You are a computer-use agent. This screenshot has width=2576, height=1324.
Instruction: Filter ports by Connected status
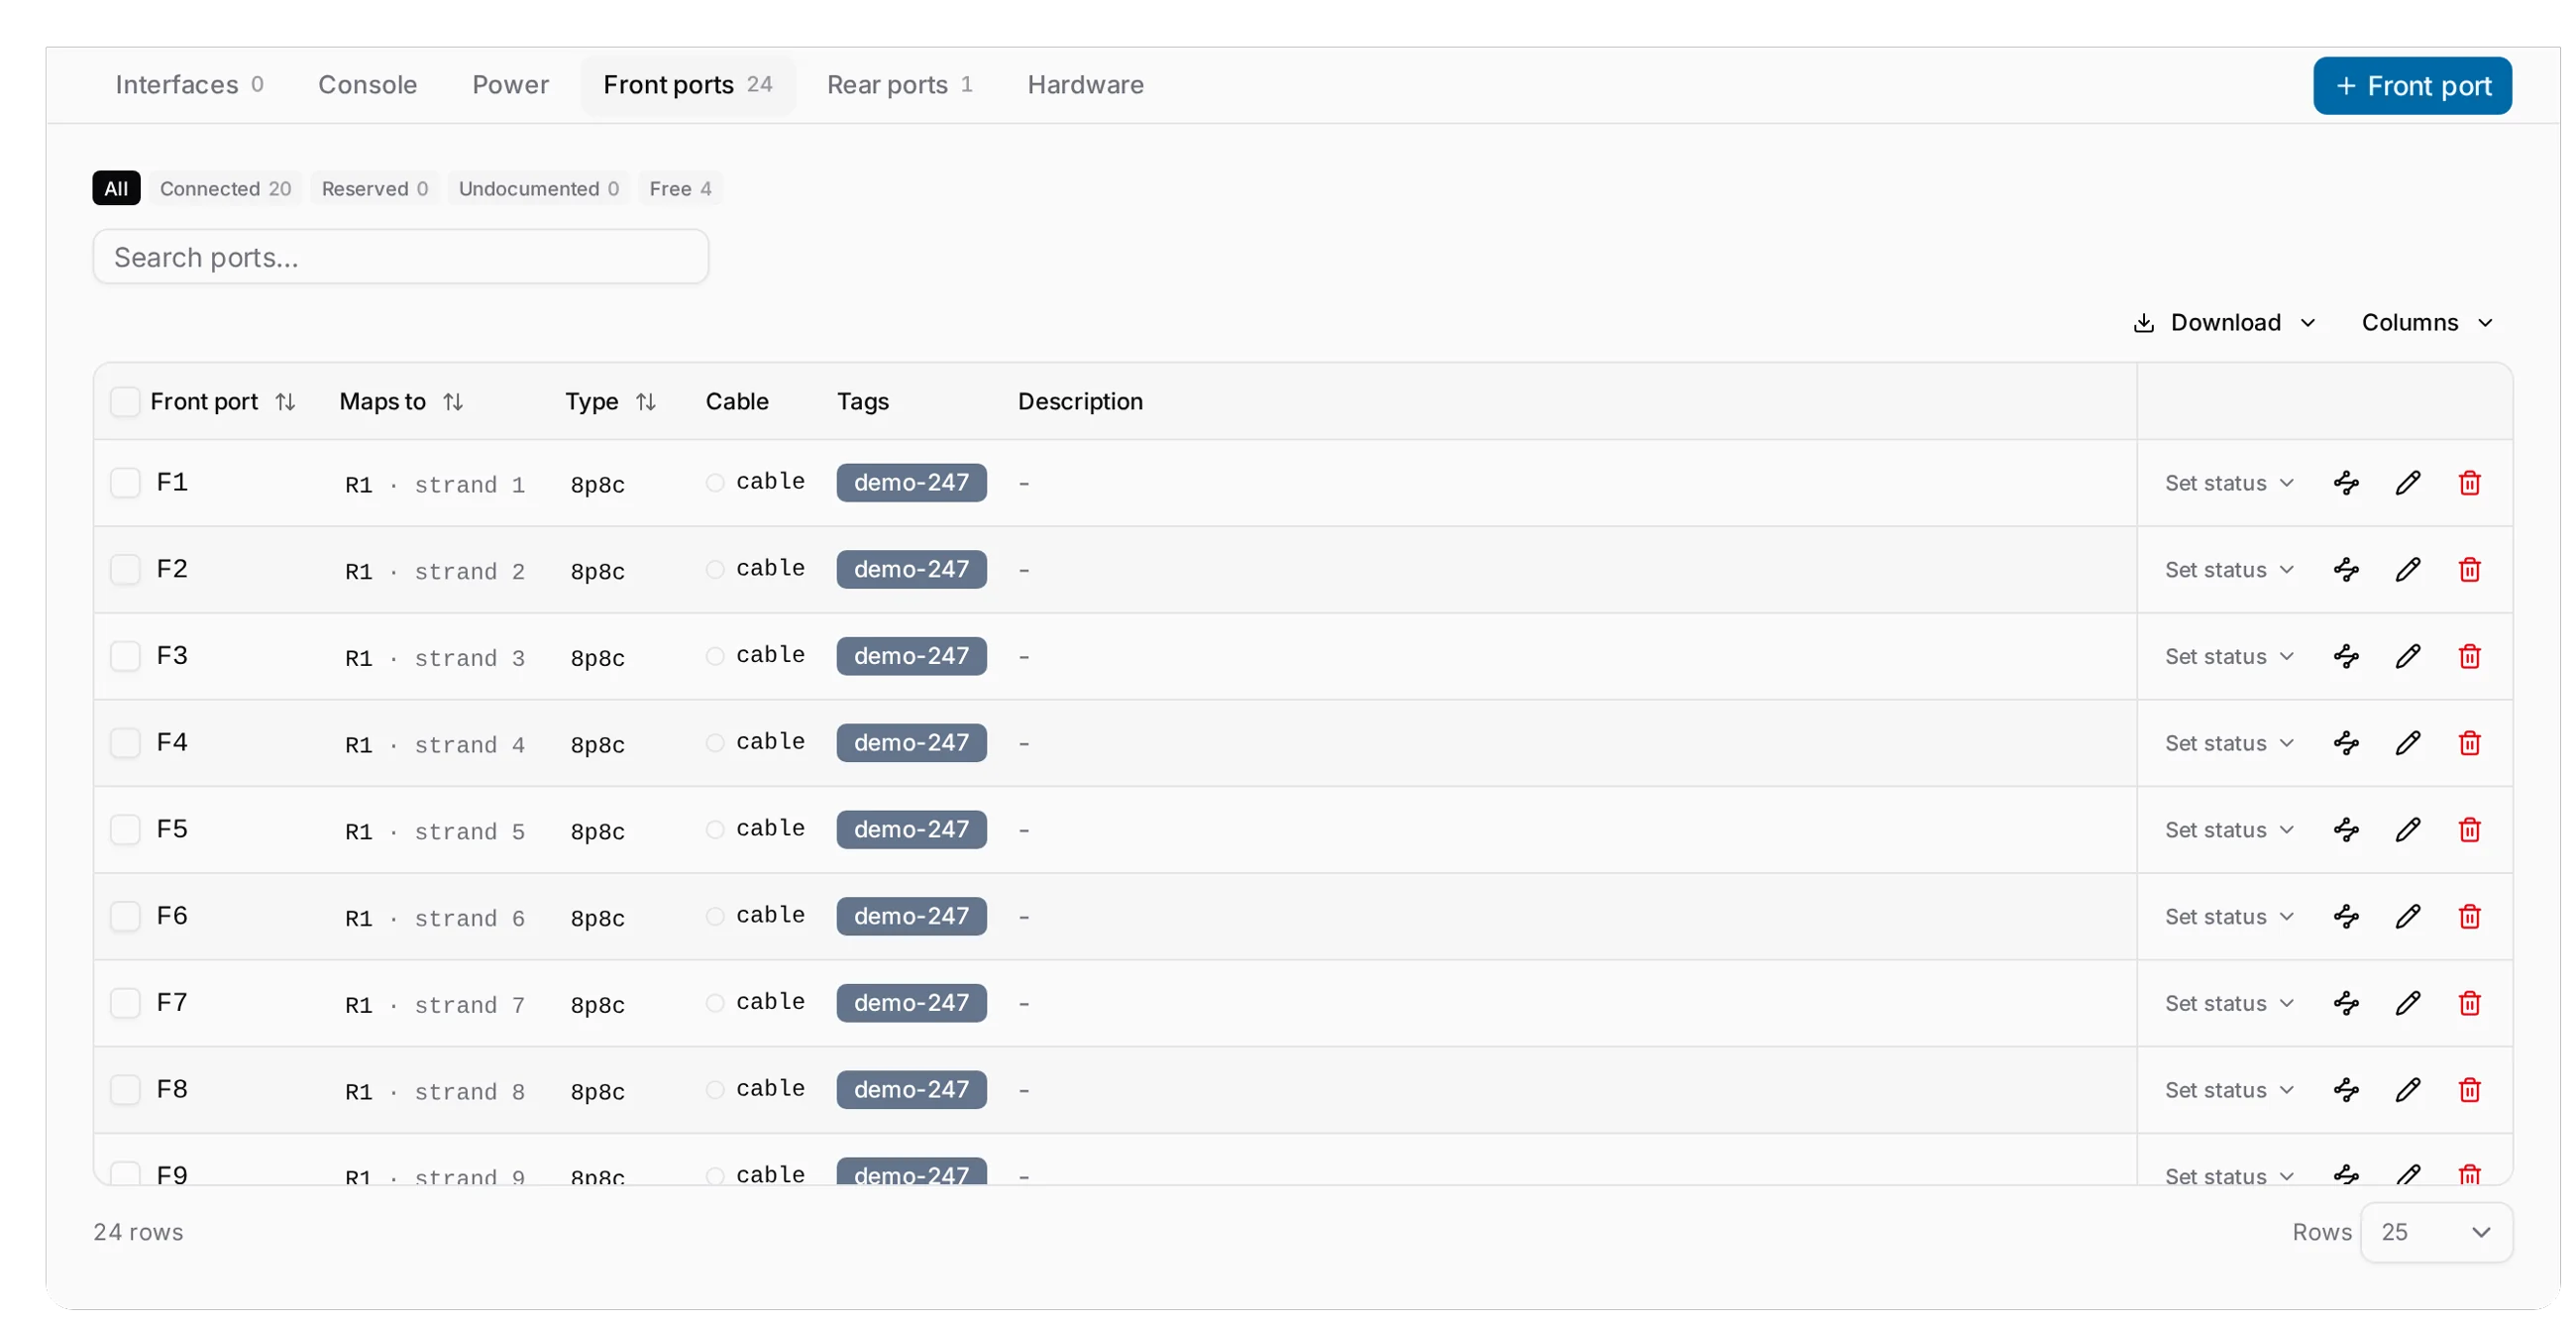pyautogui.click(x=225, y=189)
